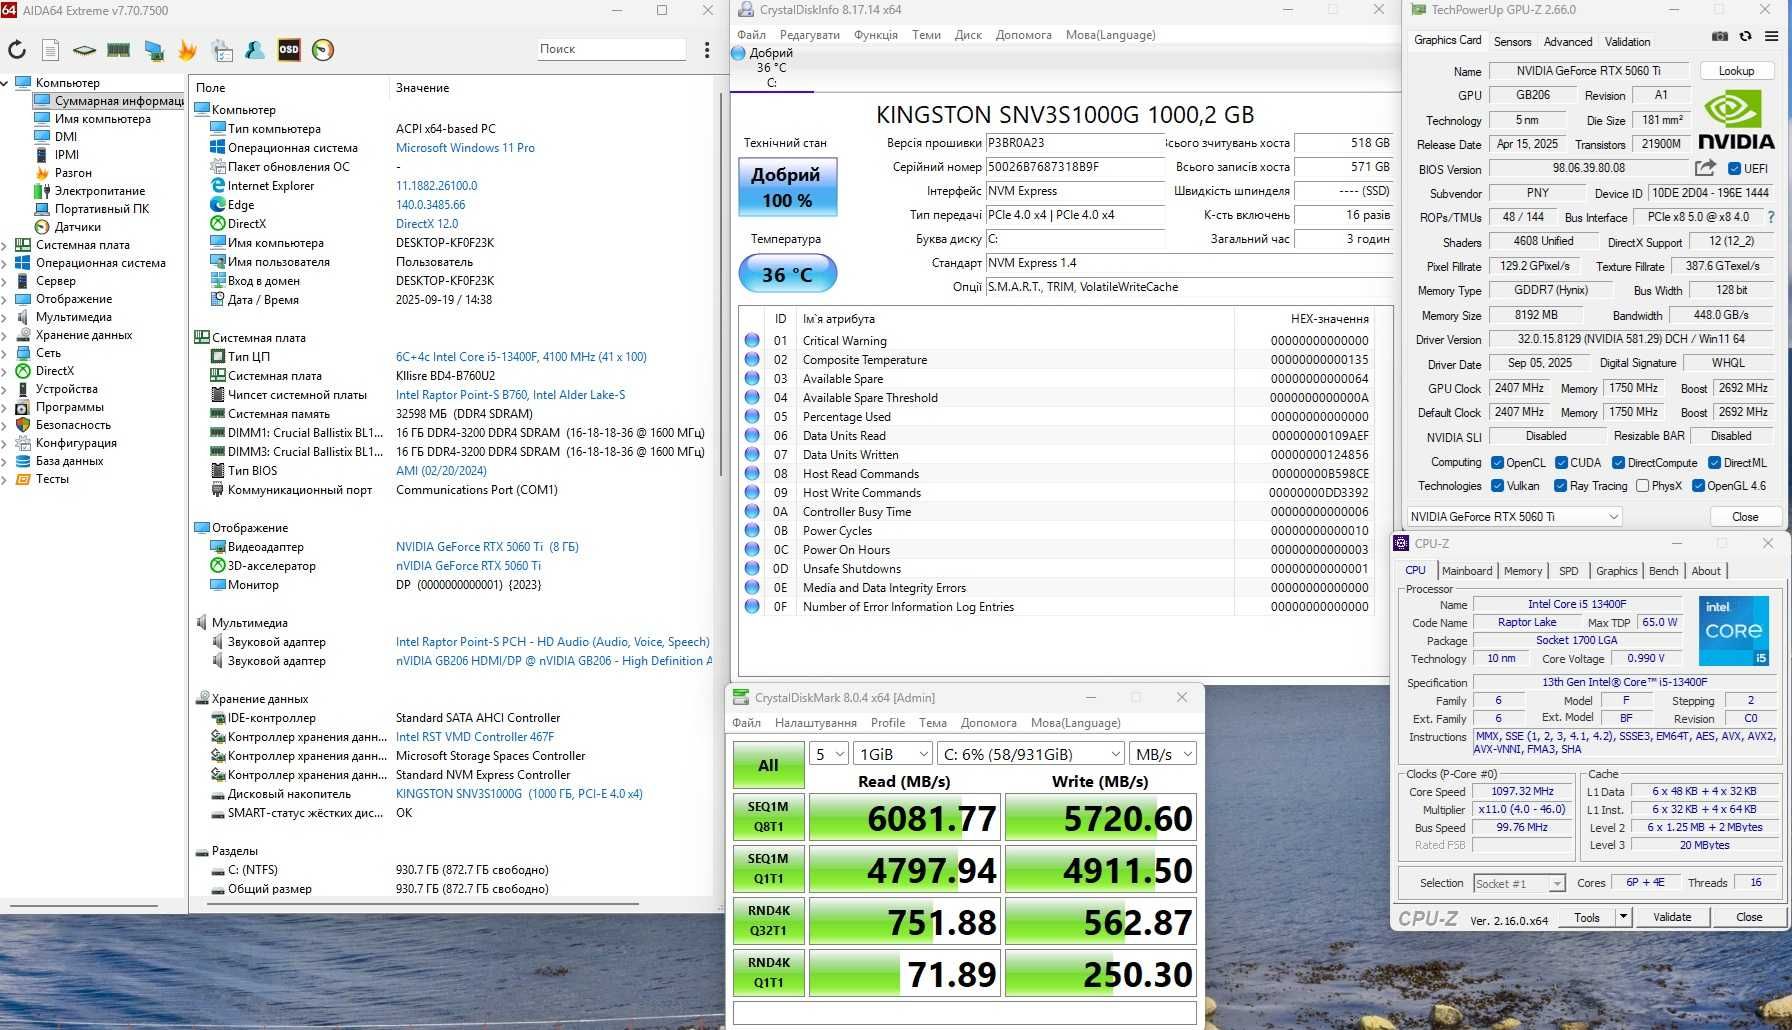
Task: Click the Refresh icon in AIDA64 toolbar
Action: [17, 50]
